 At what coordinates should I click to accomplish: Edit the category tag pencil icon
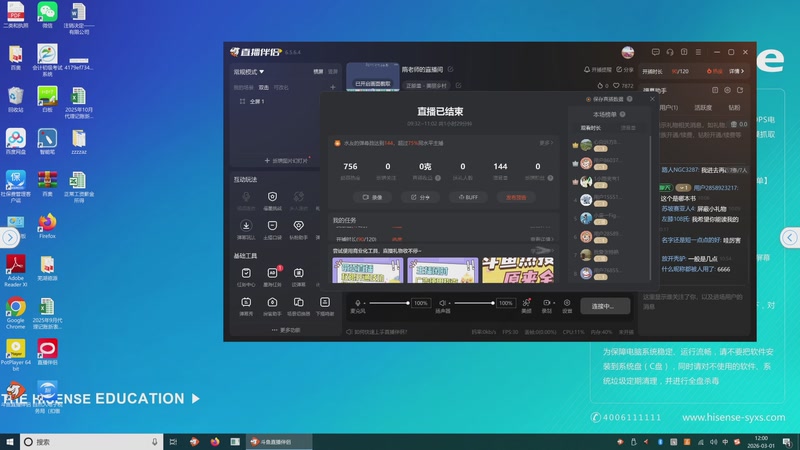tap(458, 85)
